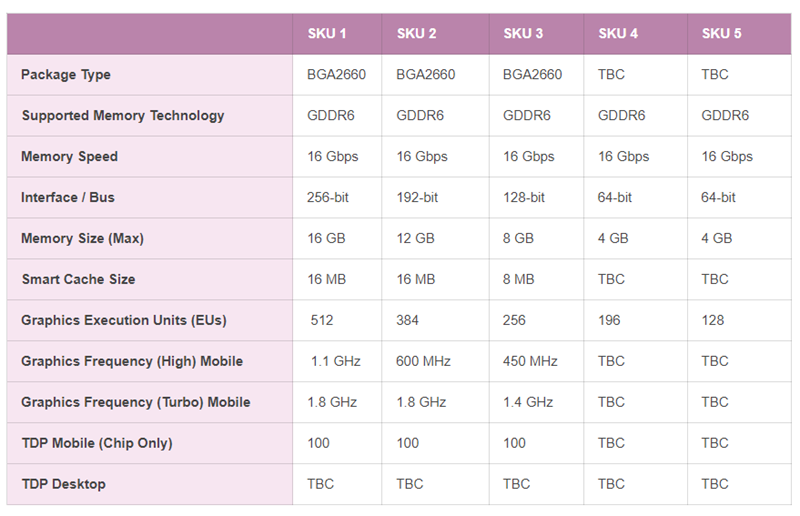The height and width of the screenshot is (516, 800).
Task: Click the 12 GB memory size cell
Action: pyautogui.click(x=415, y=238)
